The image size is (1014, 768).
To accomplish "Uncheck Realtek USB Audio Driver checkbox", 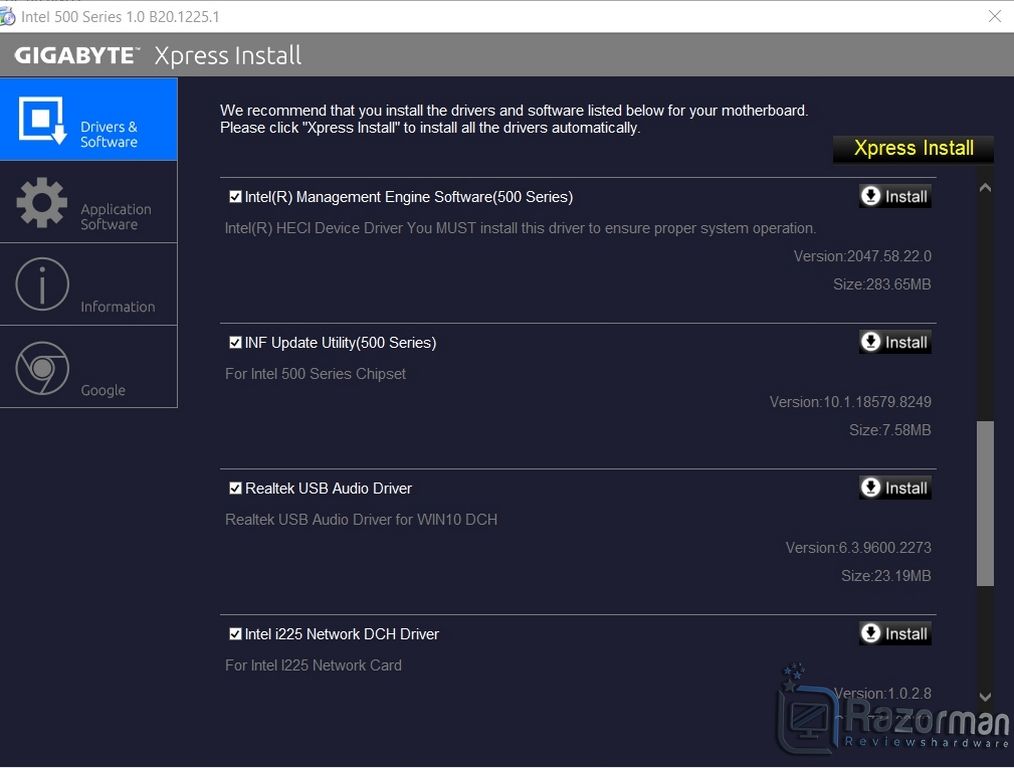I will click(235, 488).
